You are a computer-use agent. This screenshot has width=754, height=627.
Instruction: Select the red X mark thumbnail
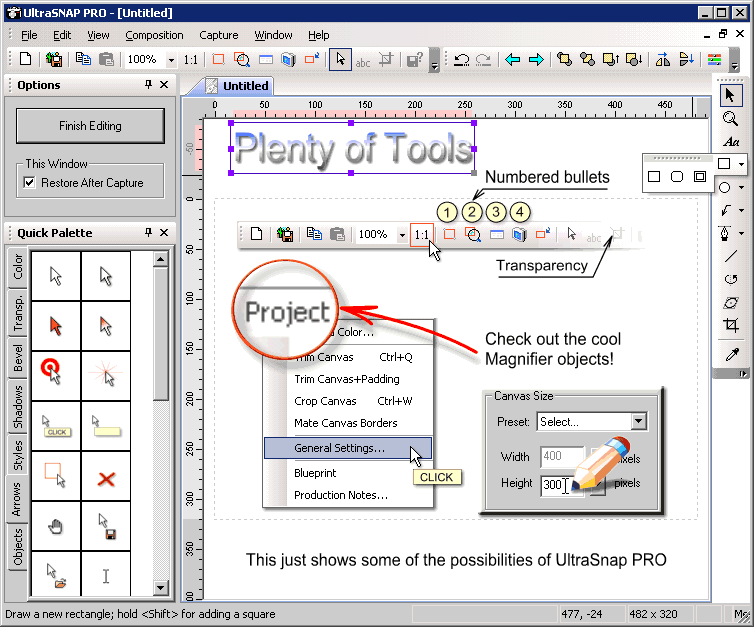point(106,478)
